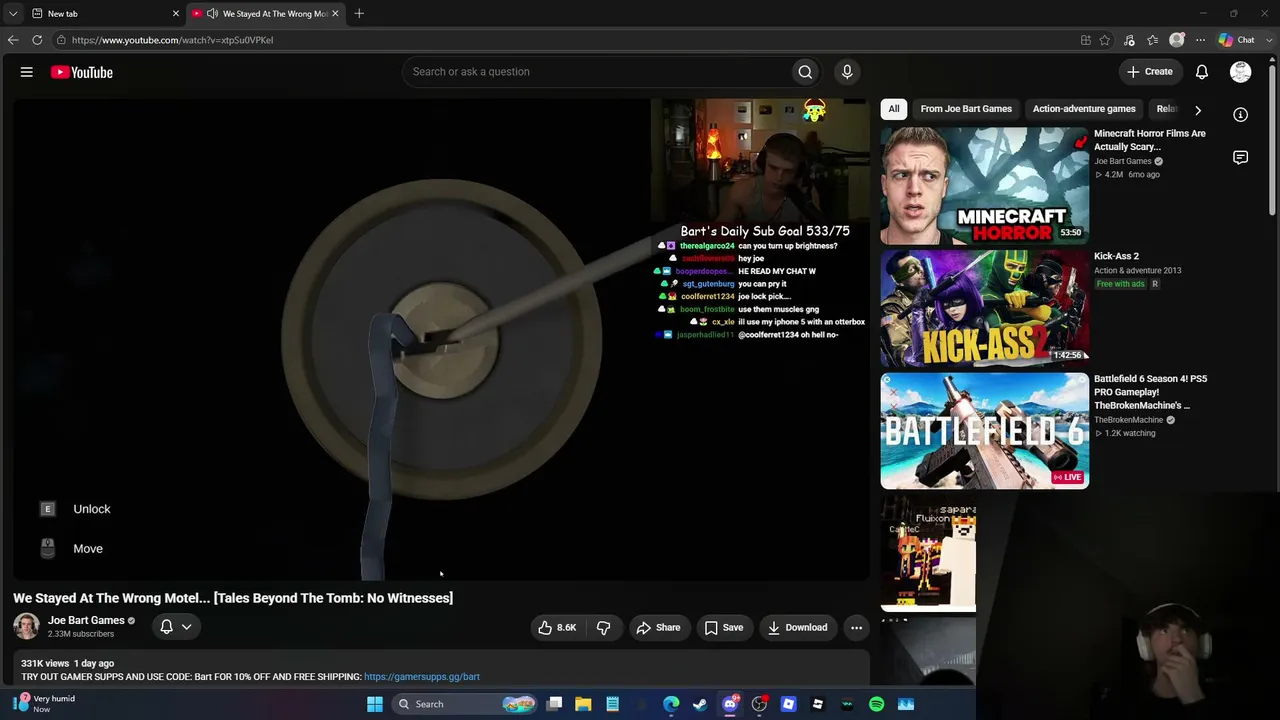Click the Windows taskbar Search box
Screen dimensions: 1280x720
click(465, 704)
